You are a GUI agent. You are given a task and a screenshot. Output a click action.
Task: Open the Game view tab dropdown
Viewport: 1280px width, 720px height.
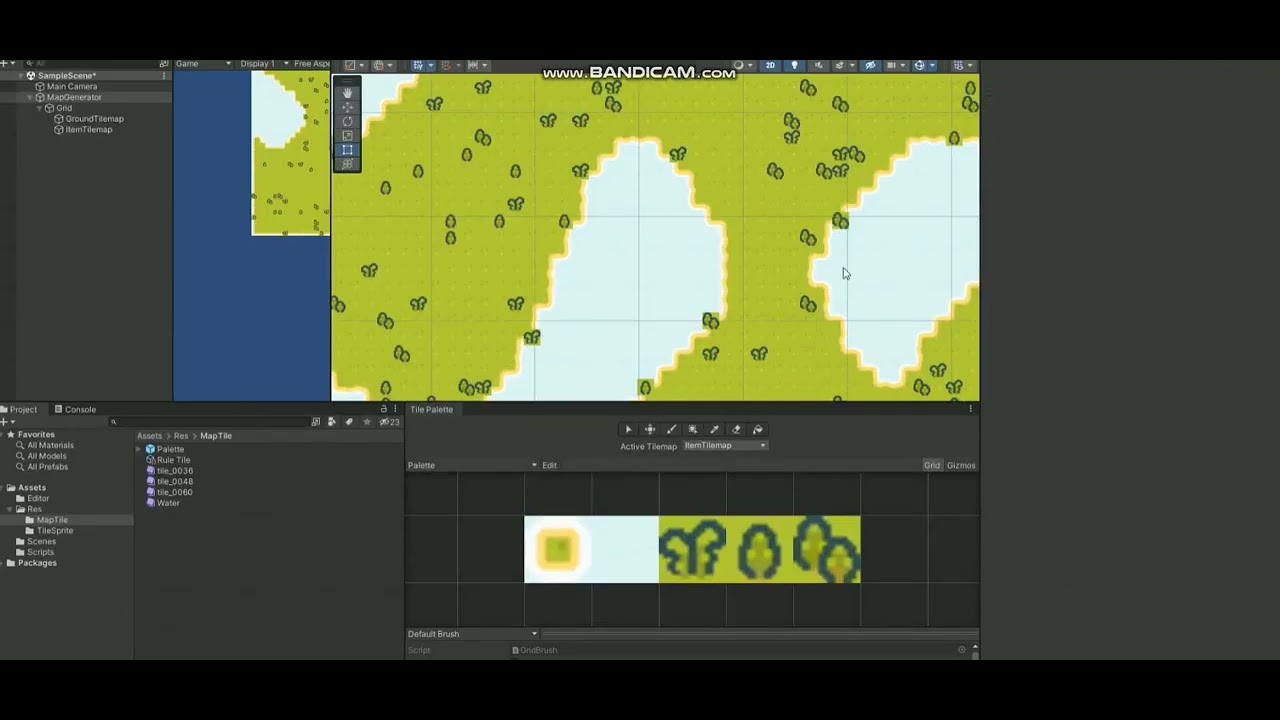click(x=202, y=64)
